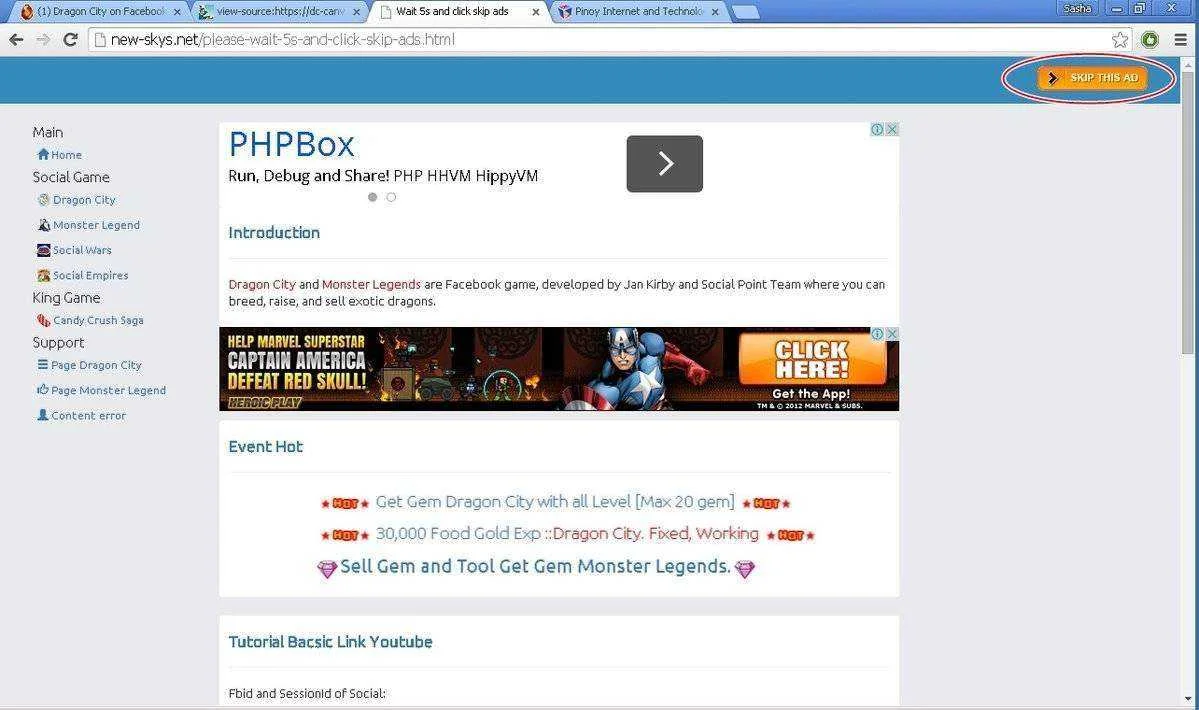The width and height of the screenshot is (1199, 710).
Task: Open the Content error link
Action: (89, 416)
